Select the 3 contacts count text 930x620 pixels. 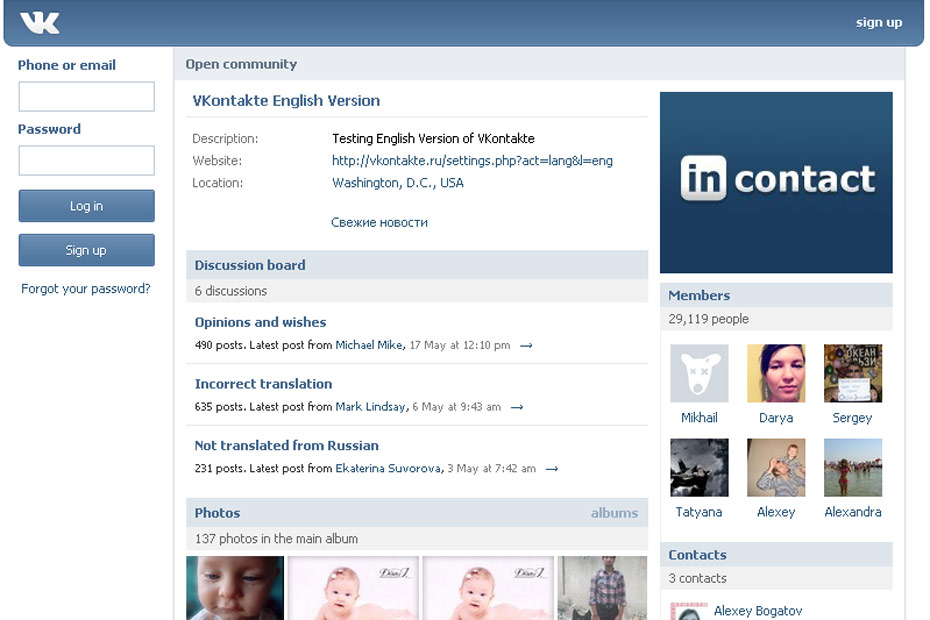click(698, 578)
